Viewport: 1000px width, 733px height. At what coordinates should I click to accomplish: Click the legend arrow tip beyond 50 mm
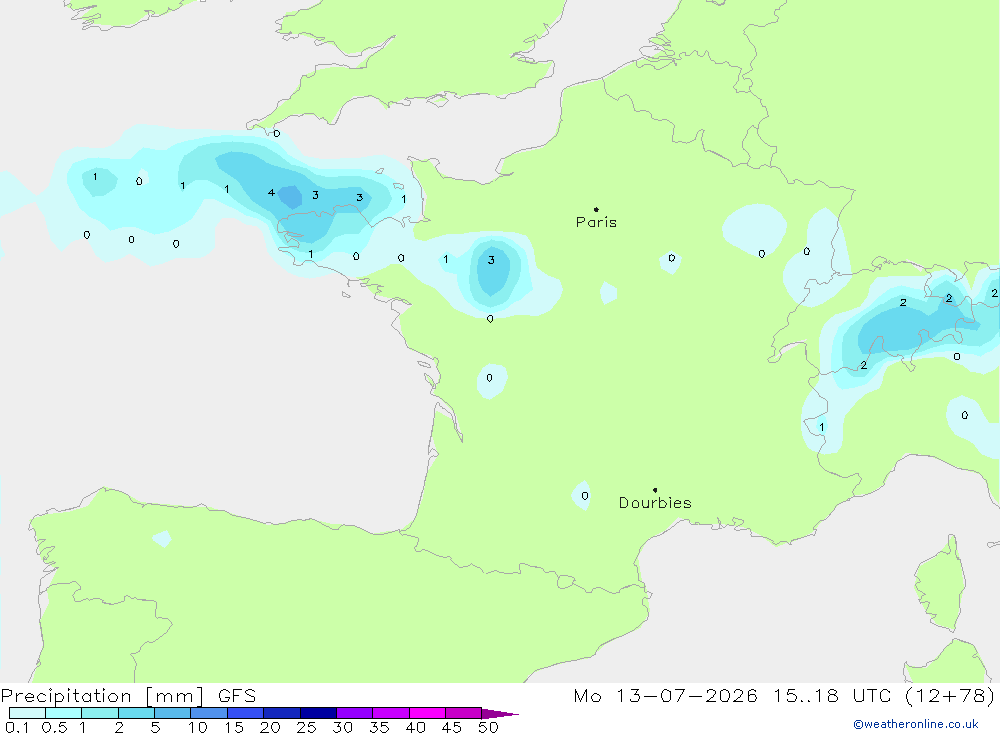[501, 714]
